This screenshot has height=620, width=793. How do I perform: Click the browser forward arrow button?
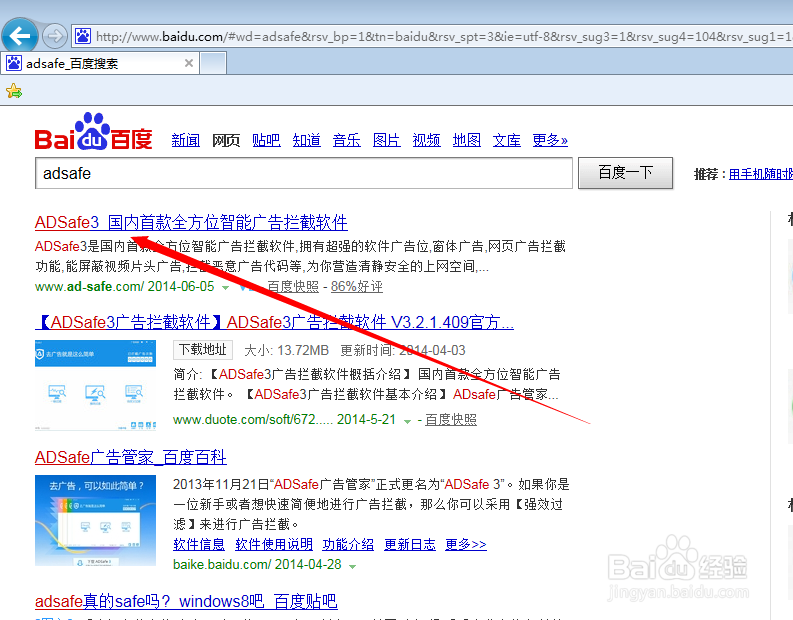coord(54,36)
